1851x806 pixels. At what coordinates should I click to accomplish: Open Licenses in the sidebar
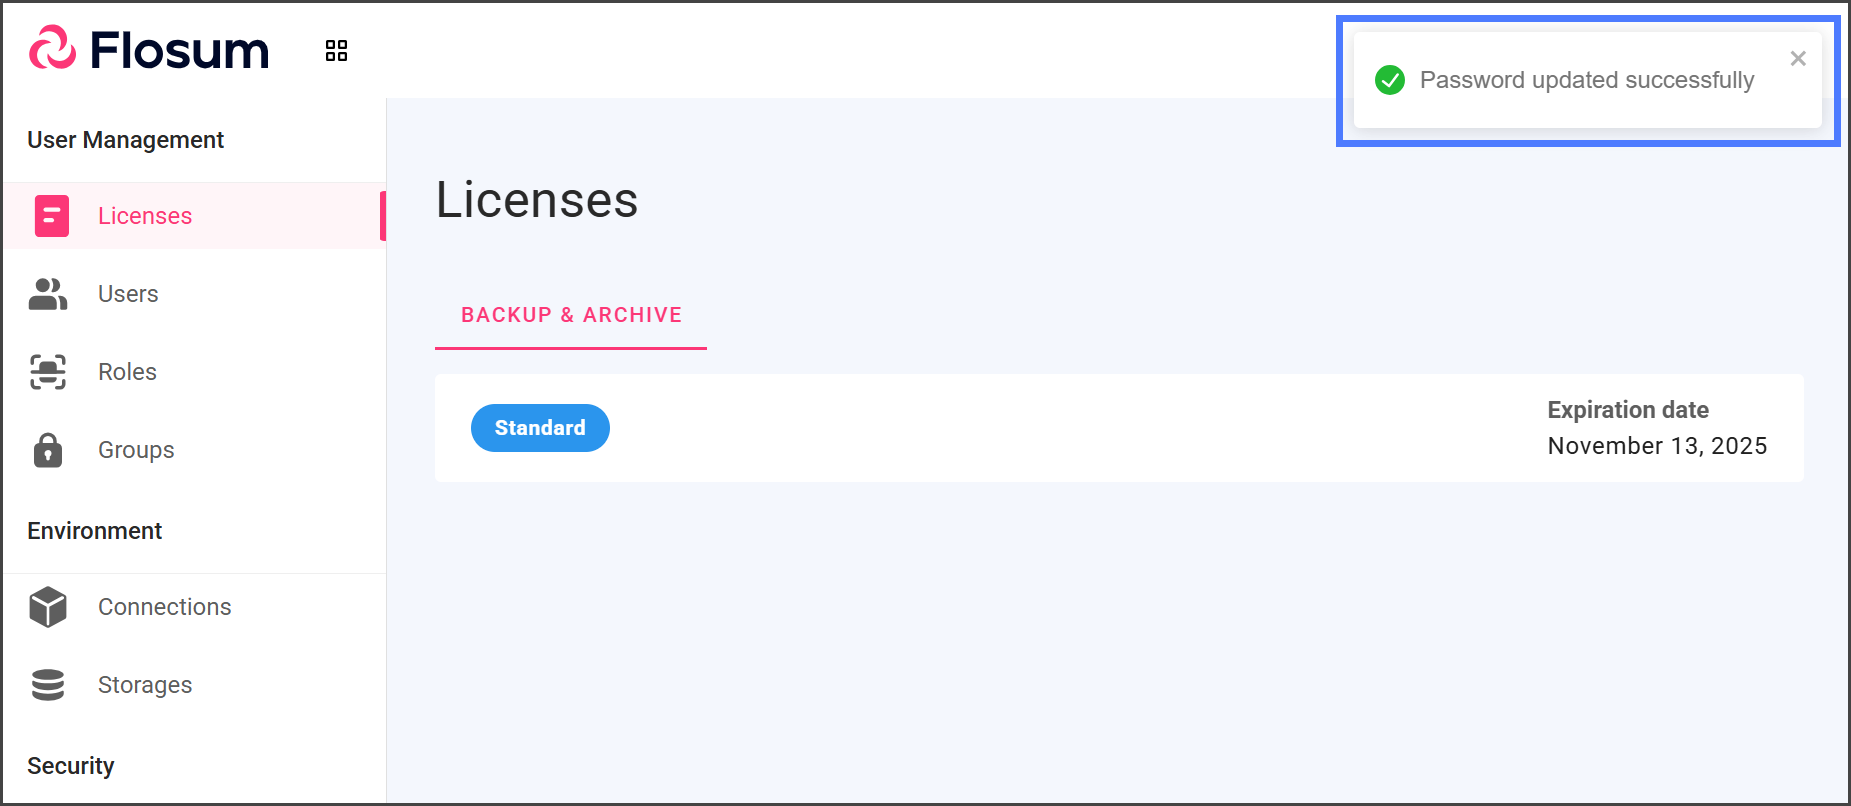145,216
